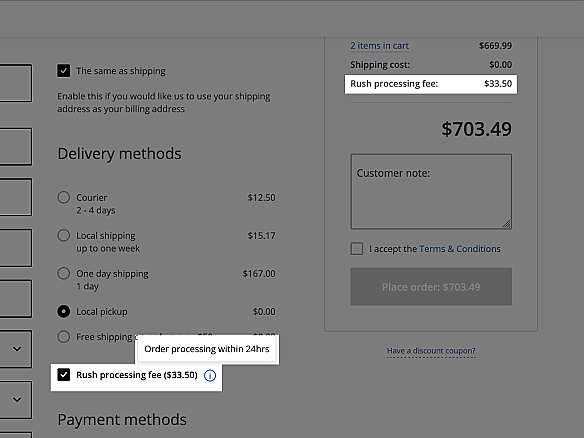This screenshot has width=584, height=438.
Task: Click the 'Payment methods' heading
Action: click(122, 420)
